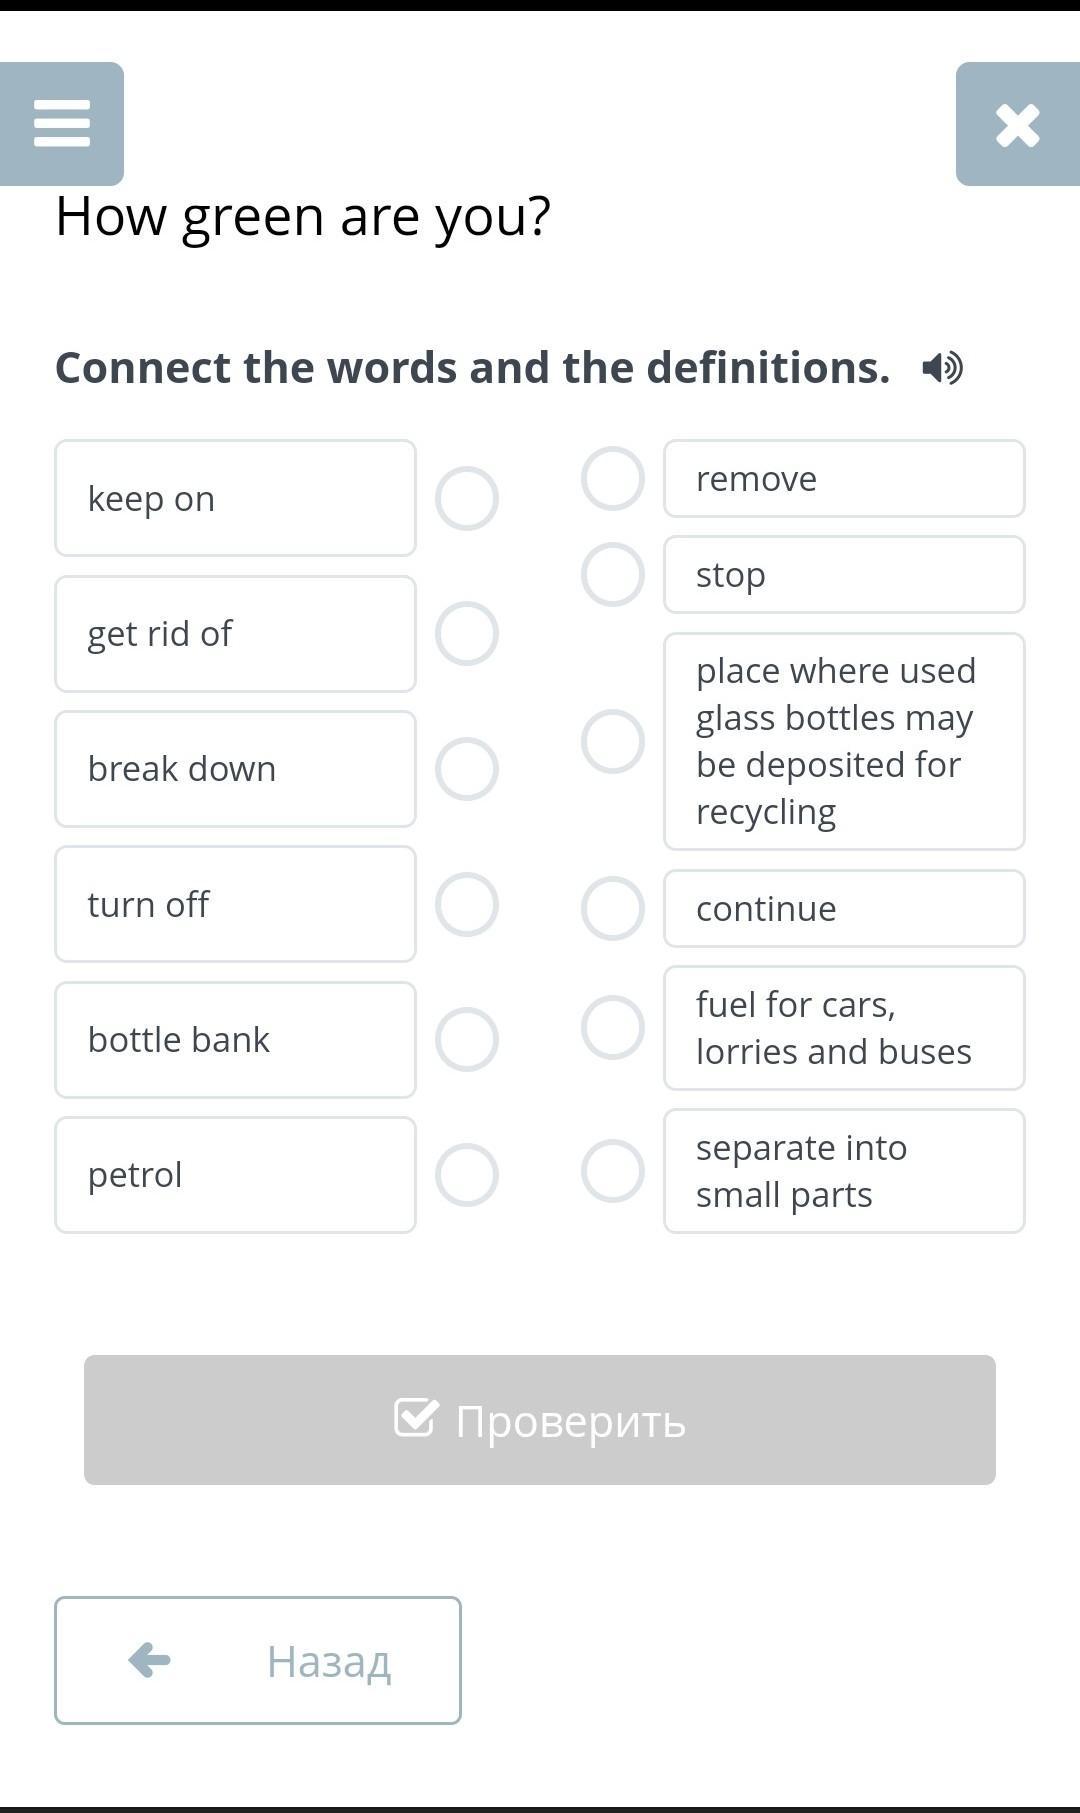This screenshot has height=1813, width=1080.
Task: Select the circle next to 'break down'
Action: click(467, 769)
